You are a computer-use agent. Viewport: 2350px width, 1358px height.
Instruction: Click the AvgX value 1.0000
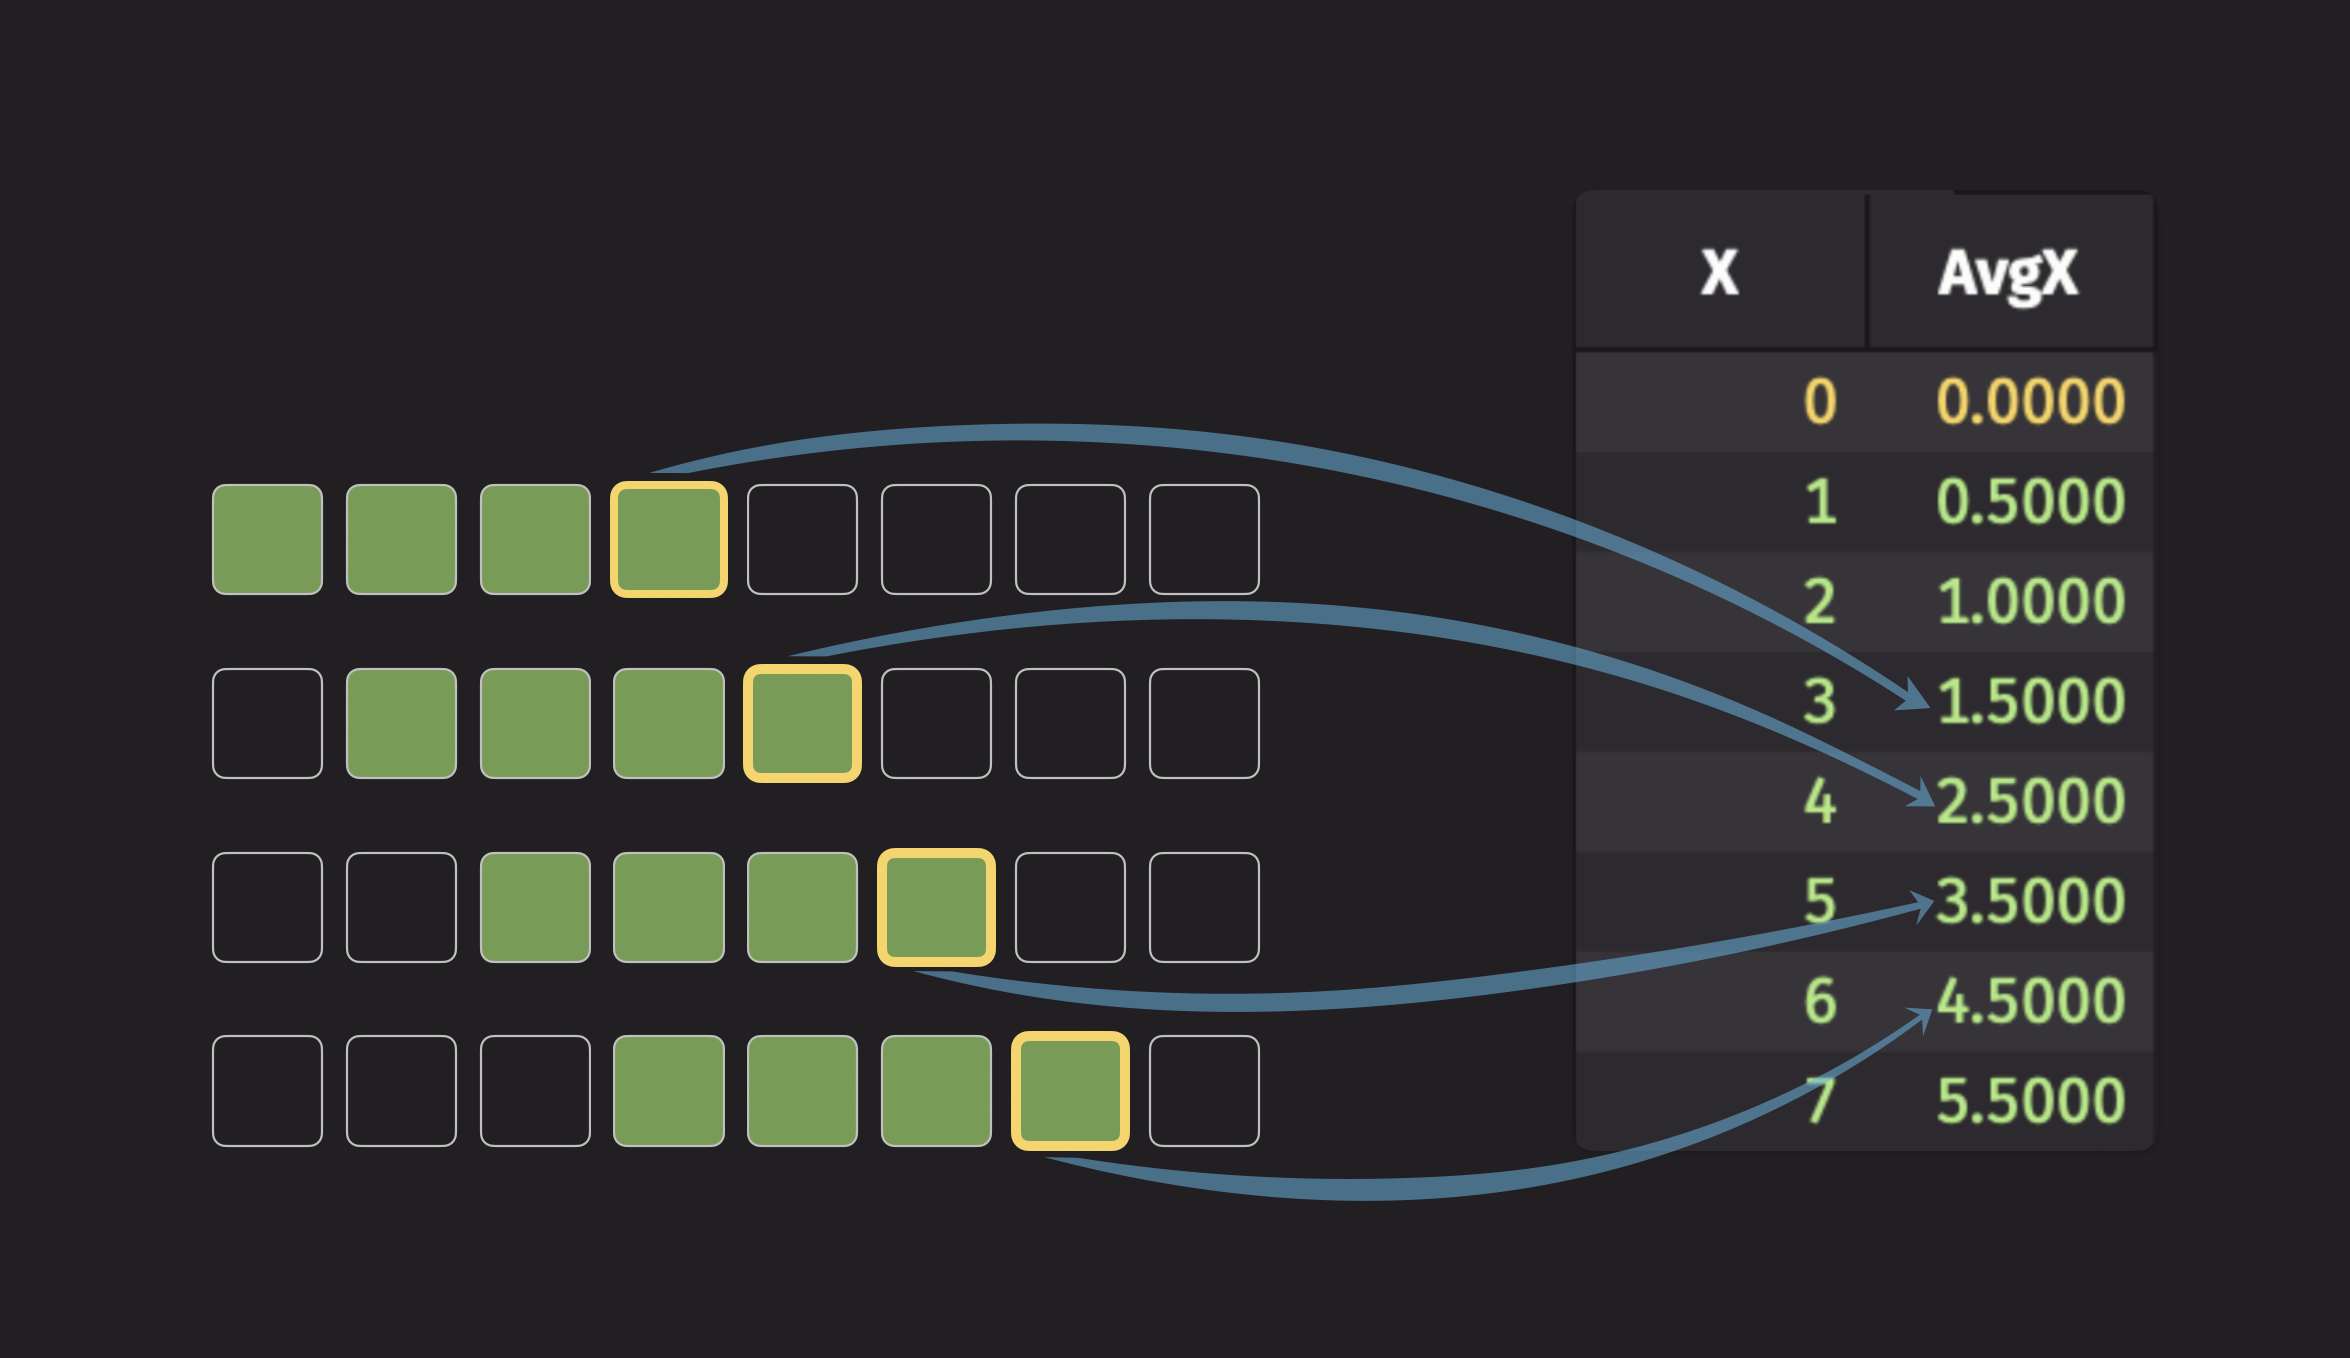click(x=2030, y=602)
